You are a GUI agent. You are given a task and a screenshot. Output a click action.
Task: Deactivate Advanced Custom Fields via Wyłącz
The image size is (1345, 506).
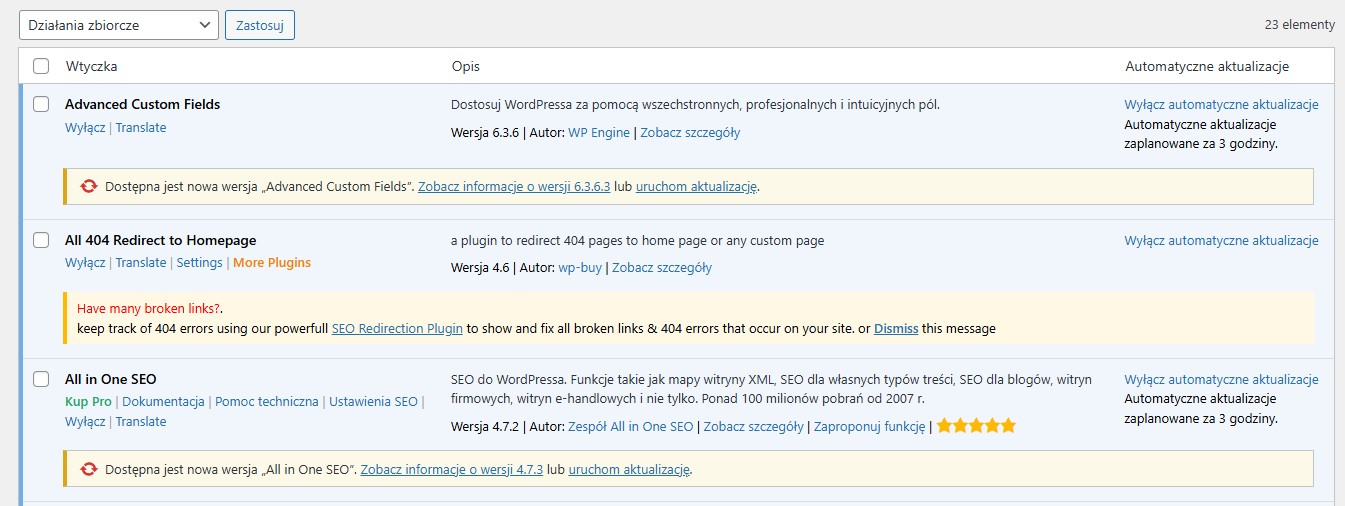click(x=85, y=127)
